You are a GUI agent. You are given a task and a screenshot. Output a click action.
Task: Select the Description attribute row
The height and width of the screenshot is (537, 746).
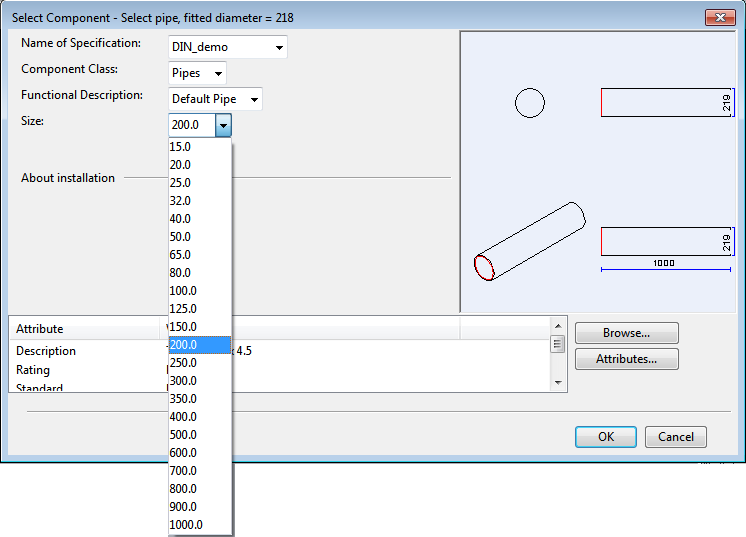point(46,351)
